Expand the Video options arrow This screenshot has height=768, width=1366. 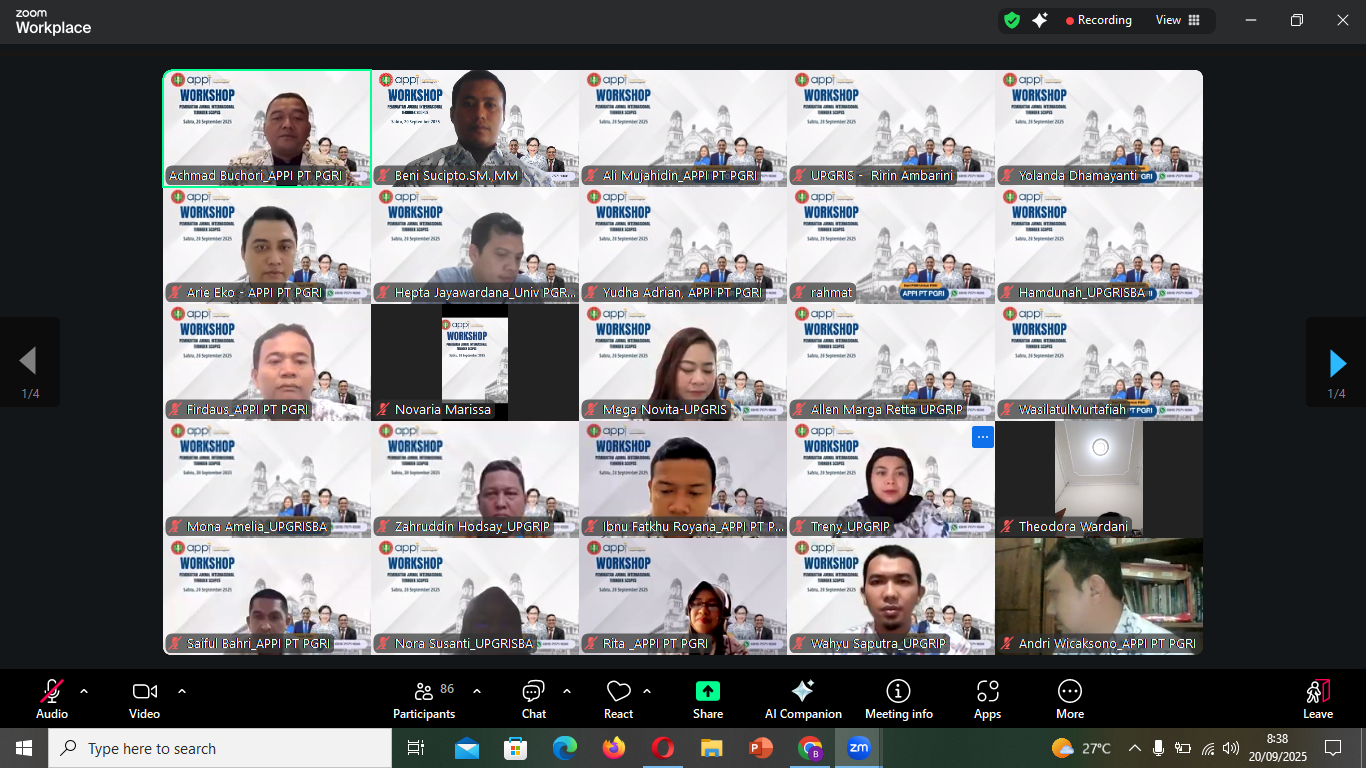point(182,691)
